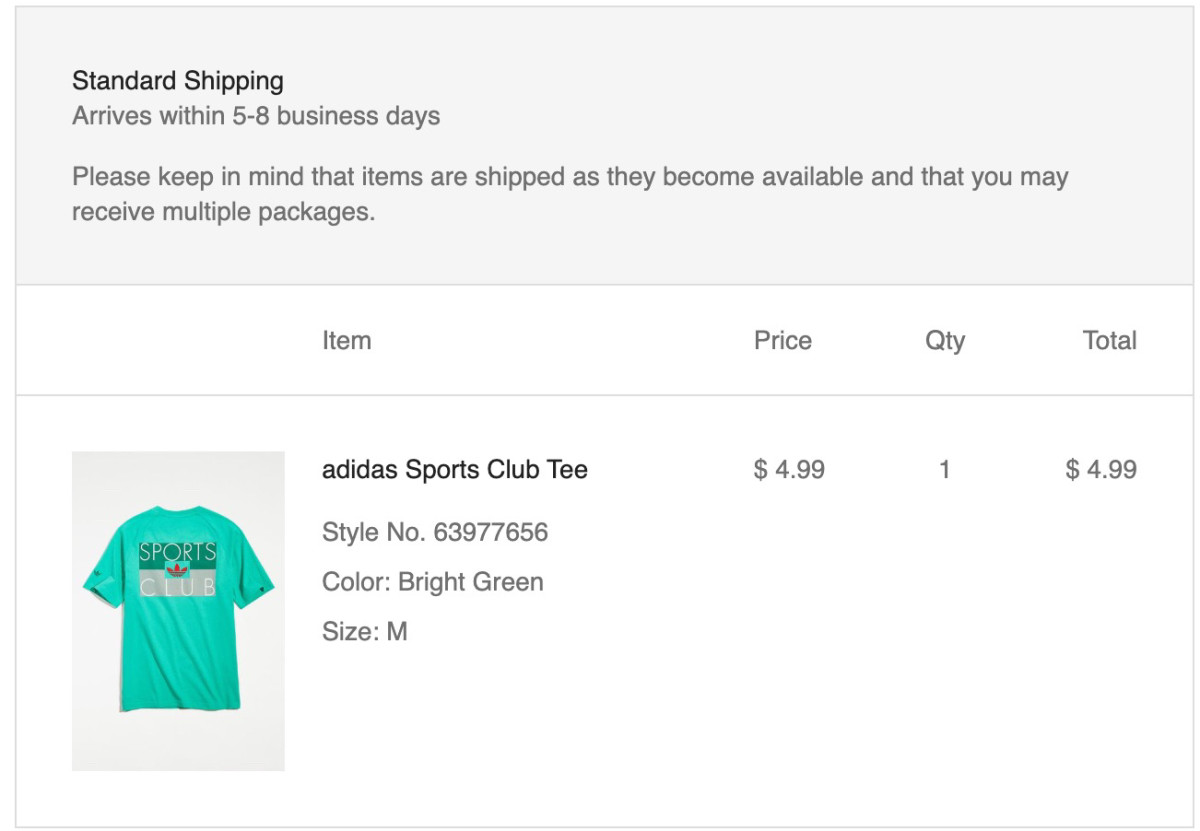
Task: Click the adidas trefoil logo on shirt
Action: coord(177,572)
